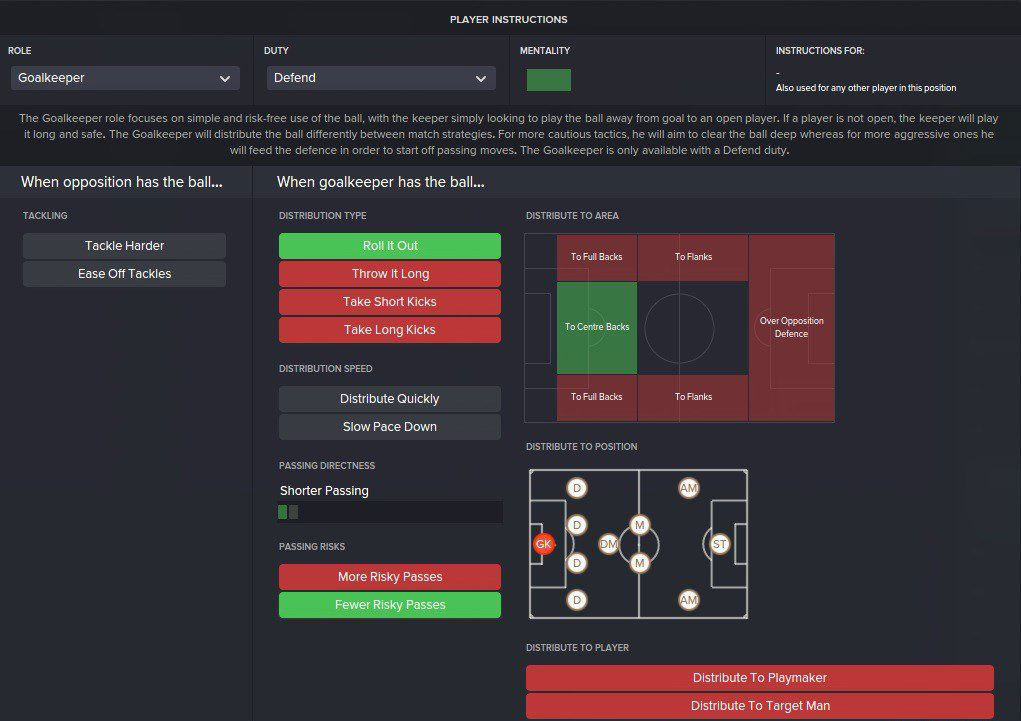
Task: Select lower To Flanks pitch area
Action: tap(693, 397)
